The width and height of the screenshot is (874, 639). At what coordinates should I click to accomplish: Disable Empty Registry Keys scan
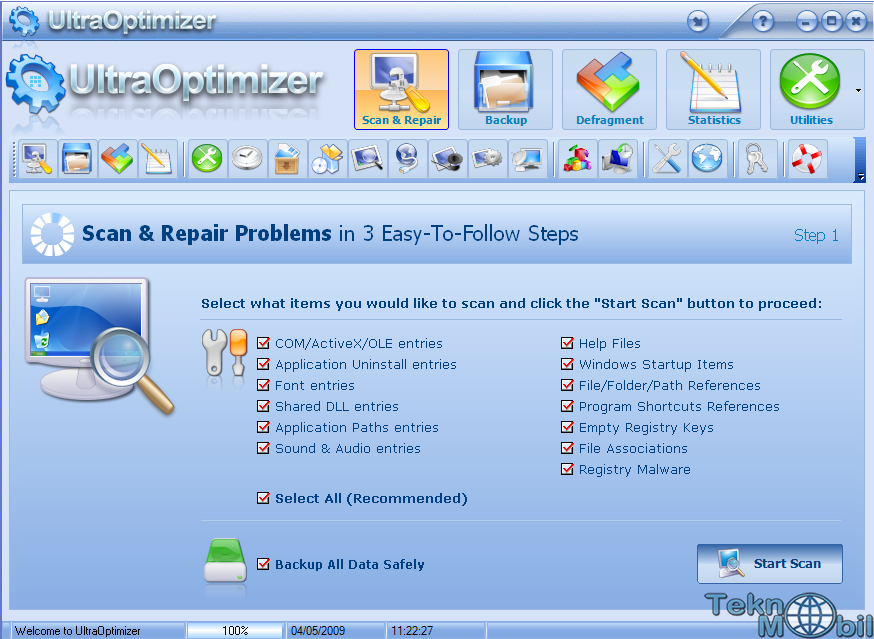pyautogui.click(x=567, y=427)
